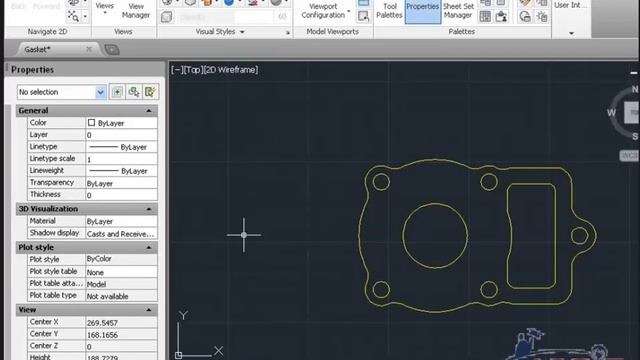Click the [2D Wireframe] visual style label

click(x=231, y=70)
